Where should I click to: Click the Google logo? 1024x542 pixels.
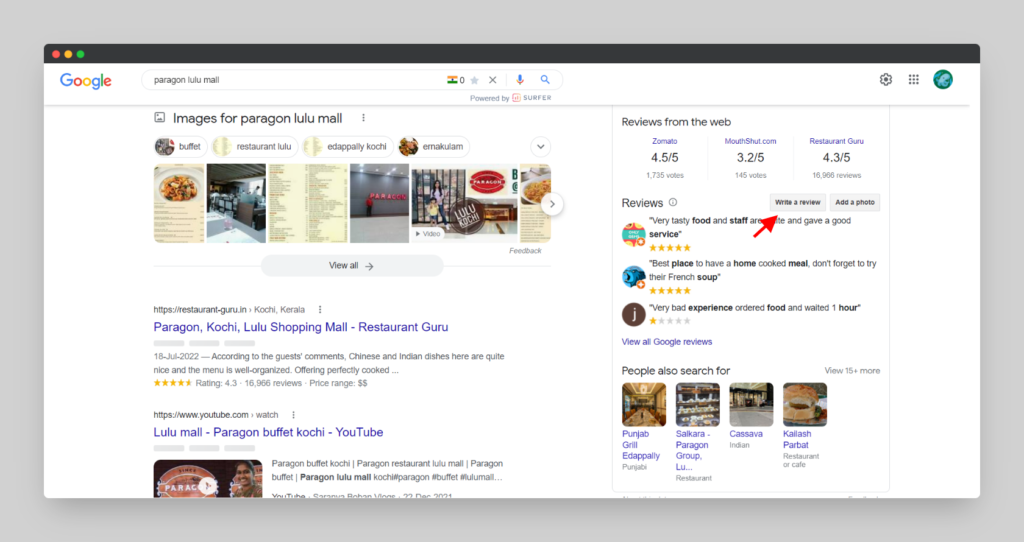[x=86, y=80]
